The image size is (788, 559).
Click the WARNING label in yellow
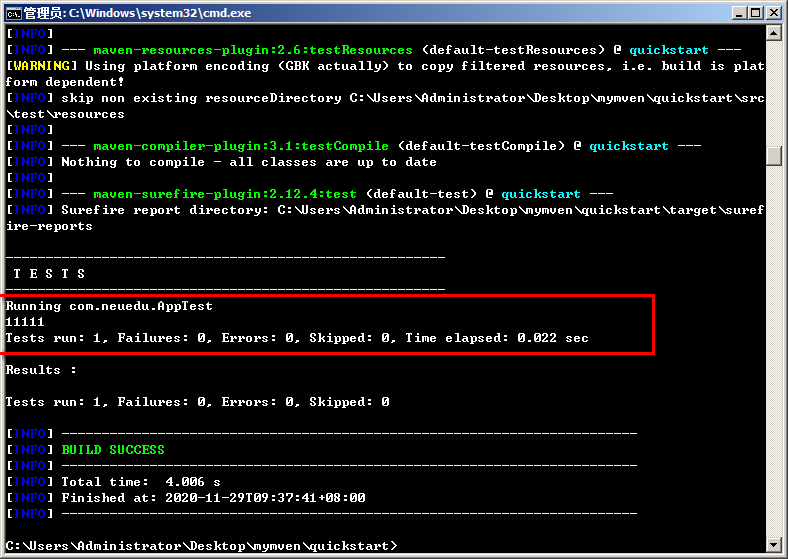[x=42, y=66]
